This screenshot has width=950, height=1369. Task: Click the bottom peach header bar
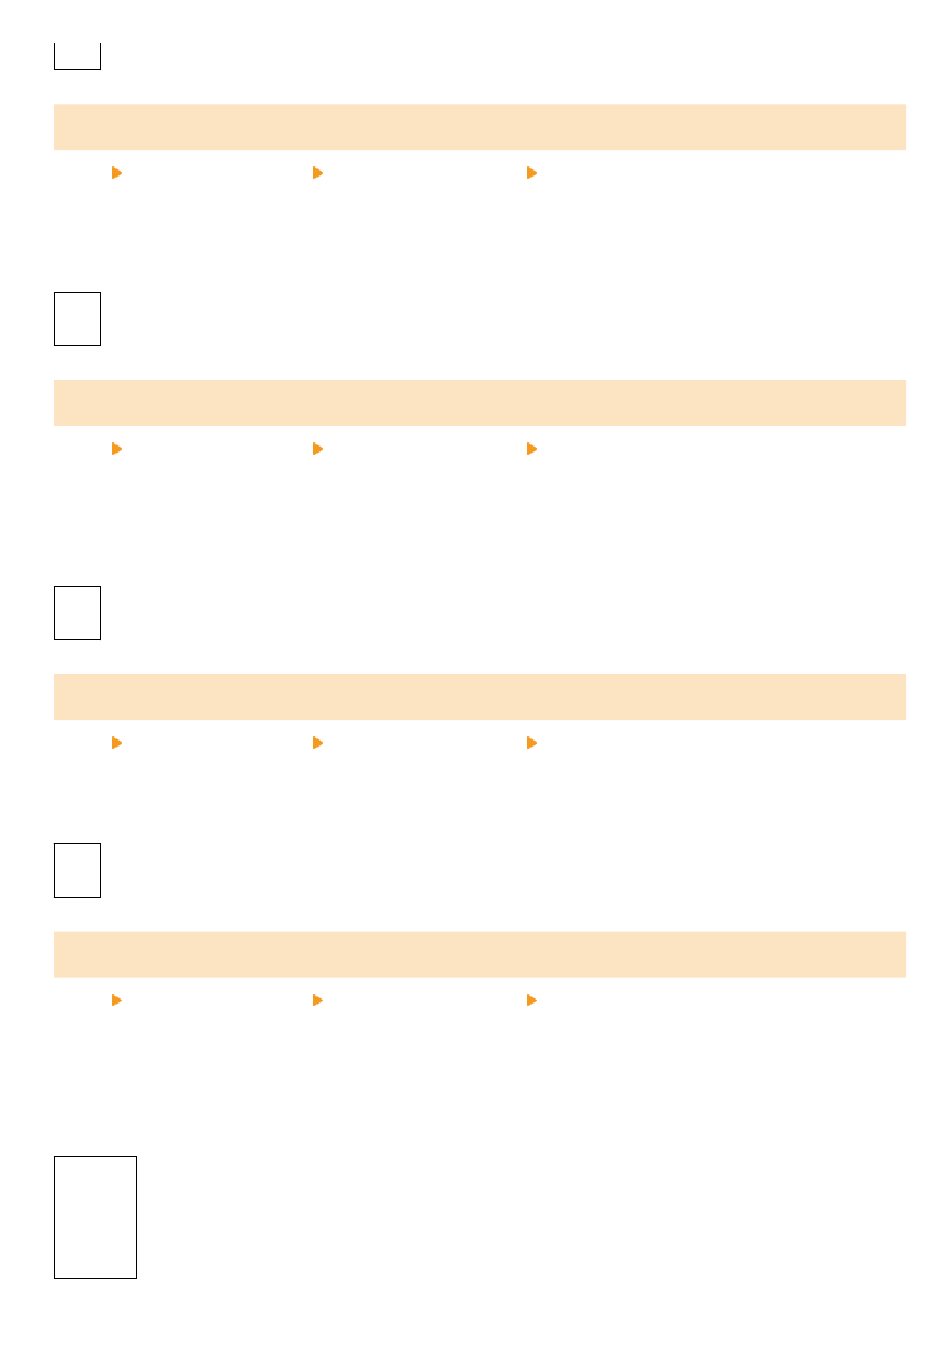pyautogui.click(x=479, y=954)
